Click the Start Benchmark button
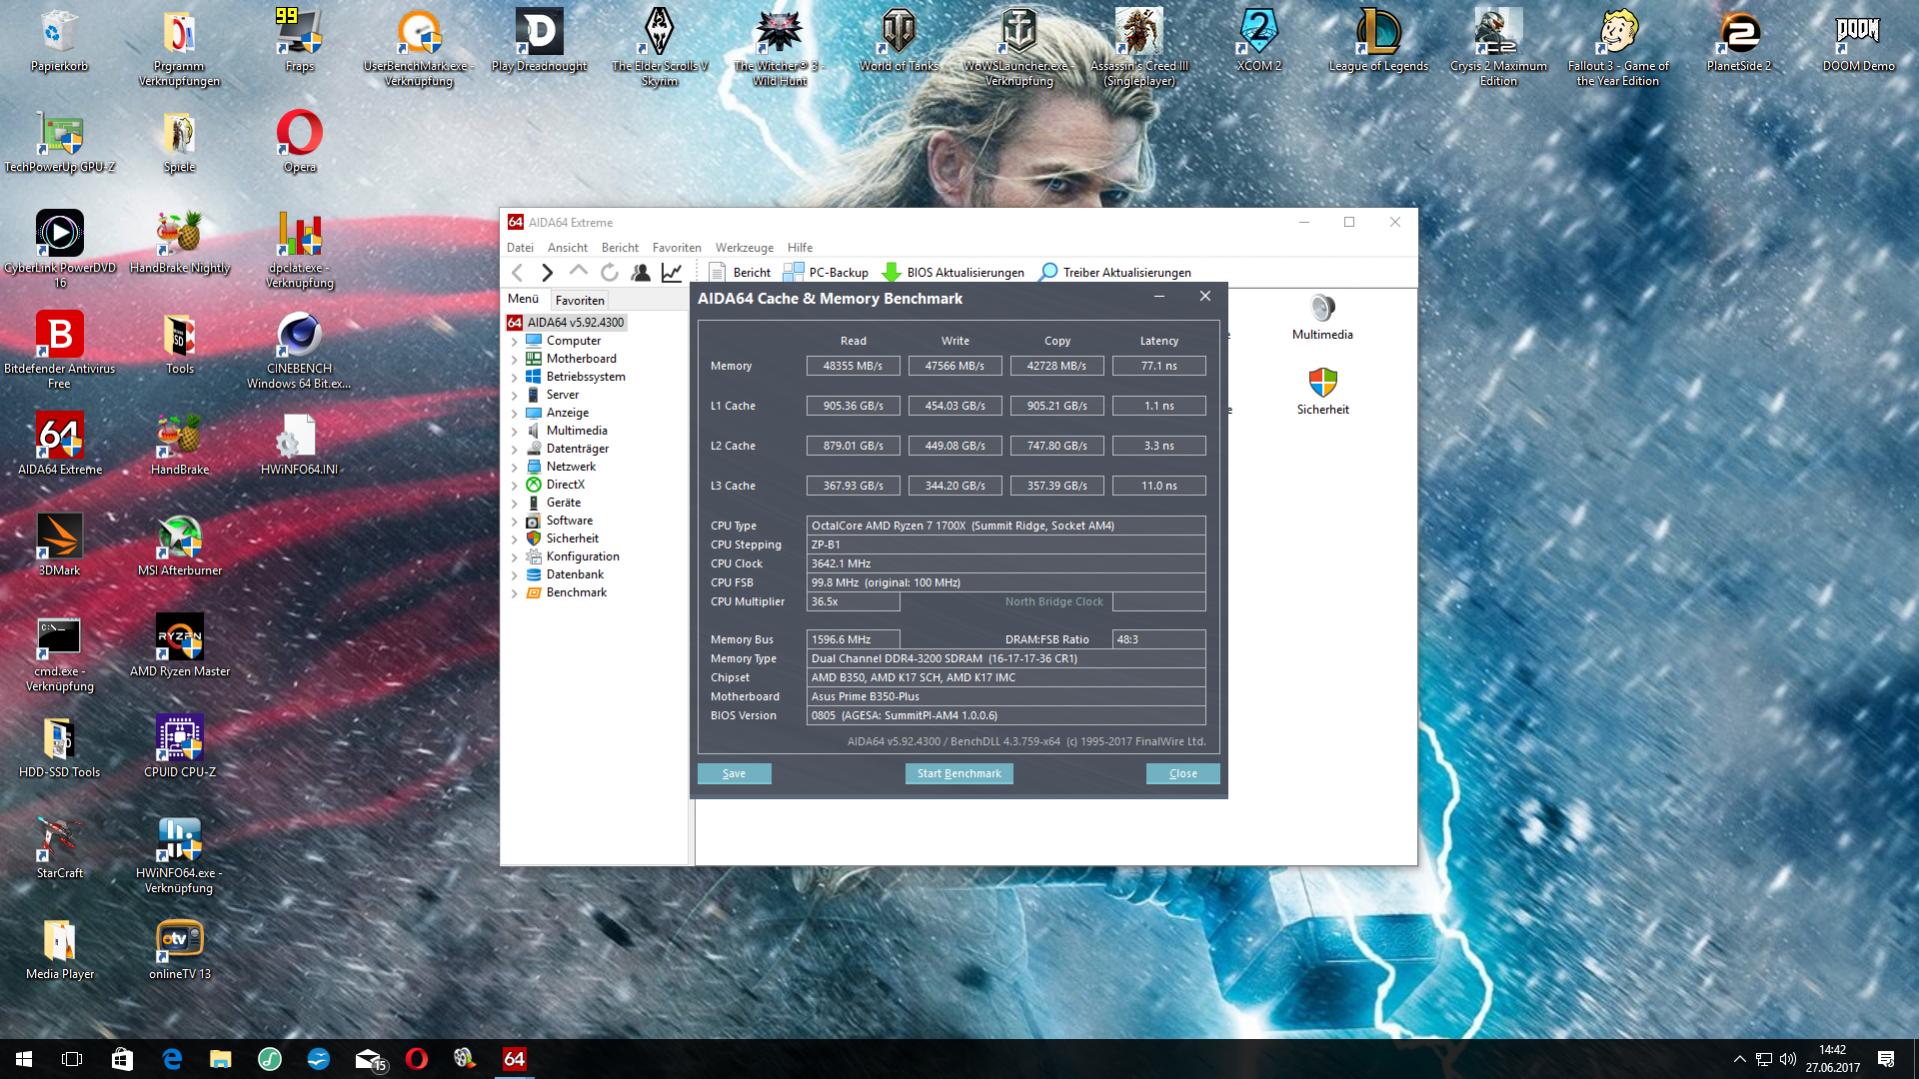 [x=959, y=773]
